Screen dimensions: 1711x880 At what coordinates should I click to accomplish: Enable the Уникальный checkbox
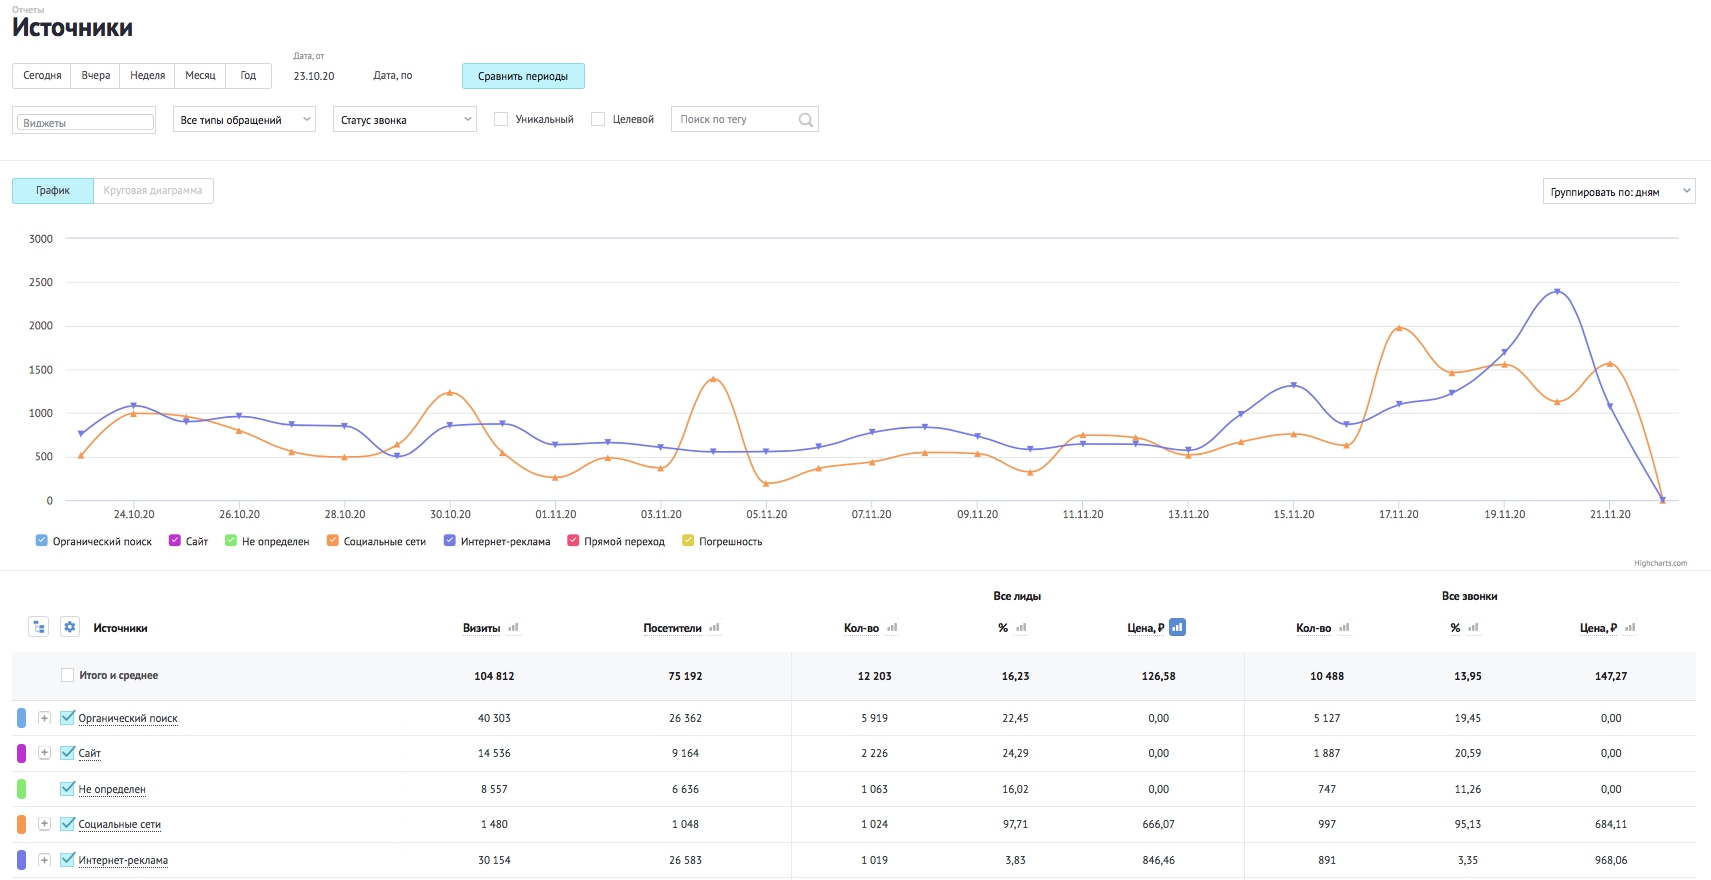pyautogui.click(x=501, y=119)
